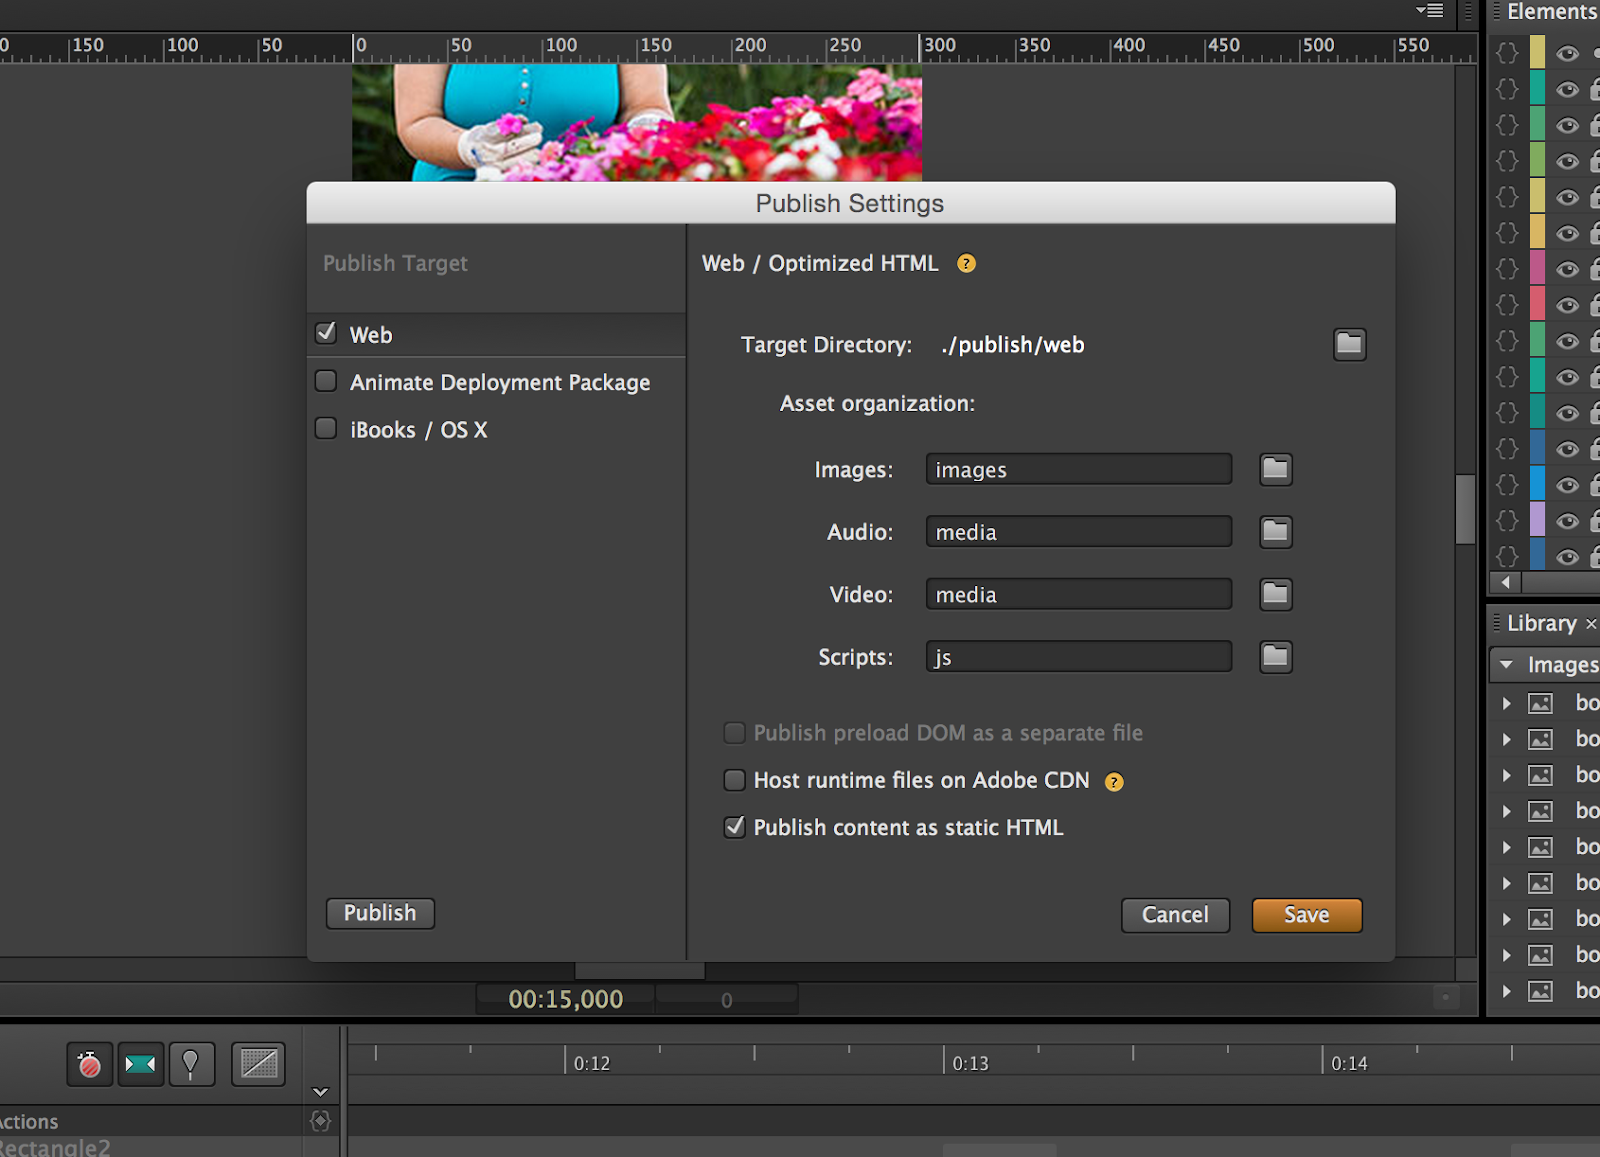This screenshot has height=1157, width=1600.
Task: Click the 0:13 mark on timeline ruler
Action: tap(970, 1063)
